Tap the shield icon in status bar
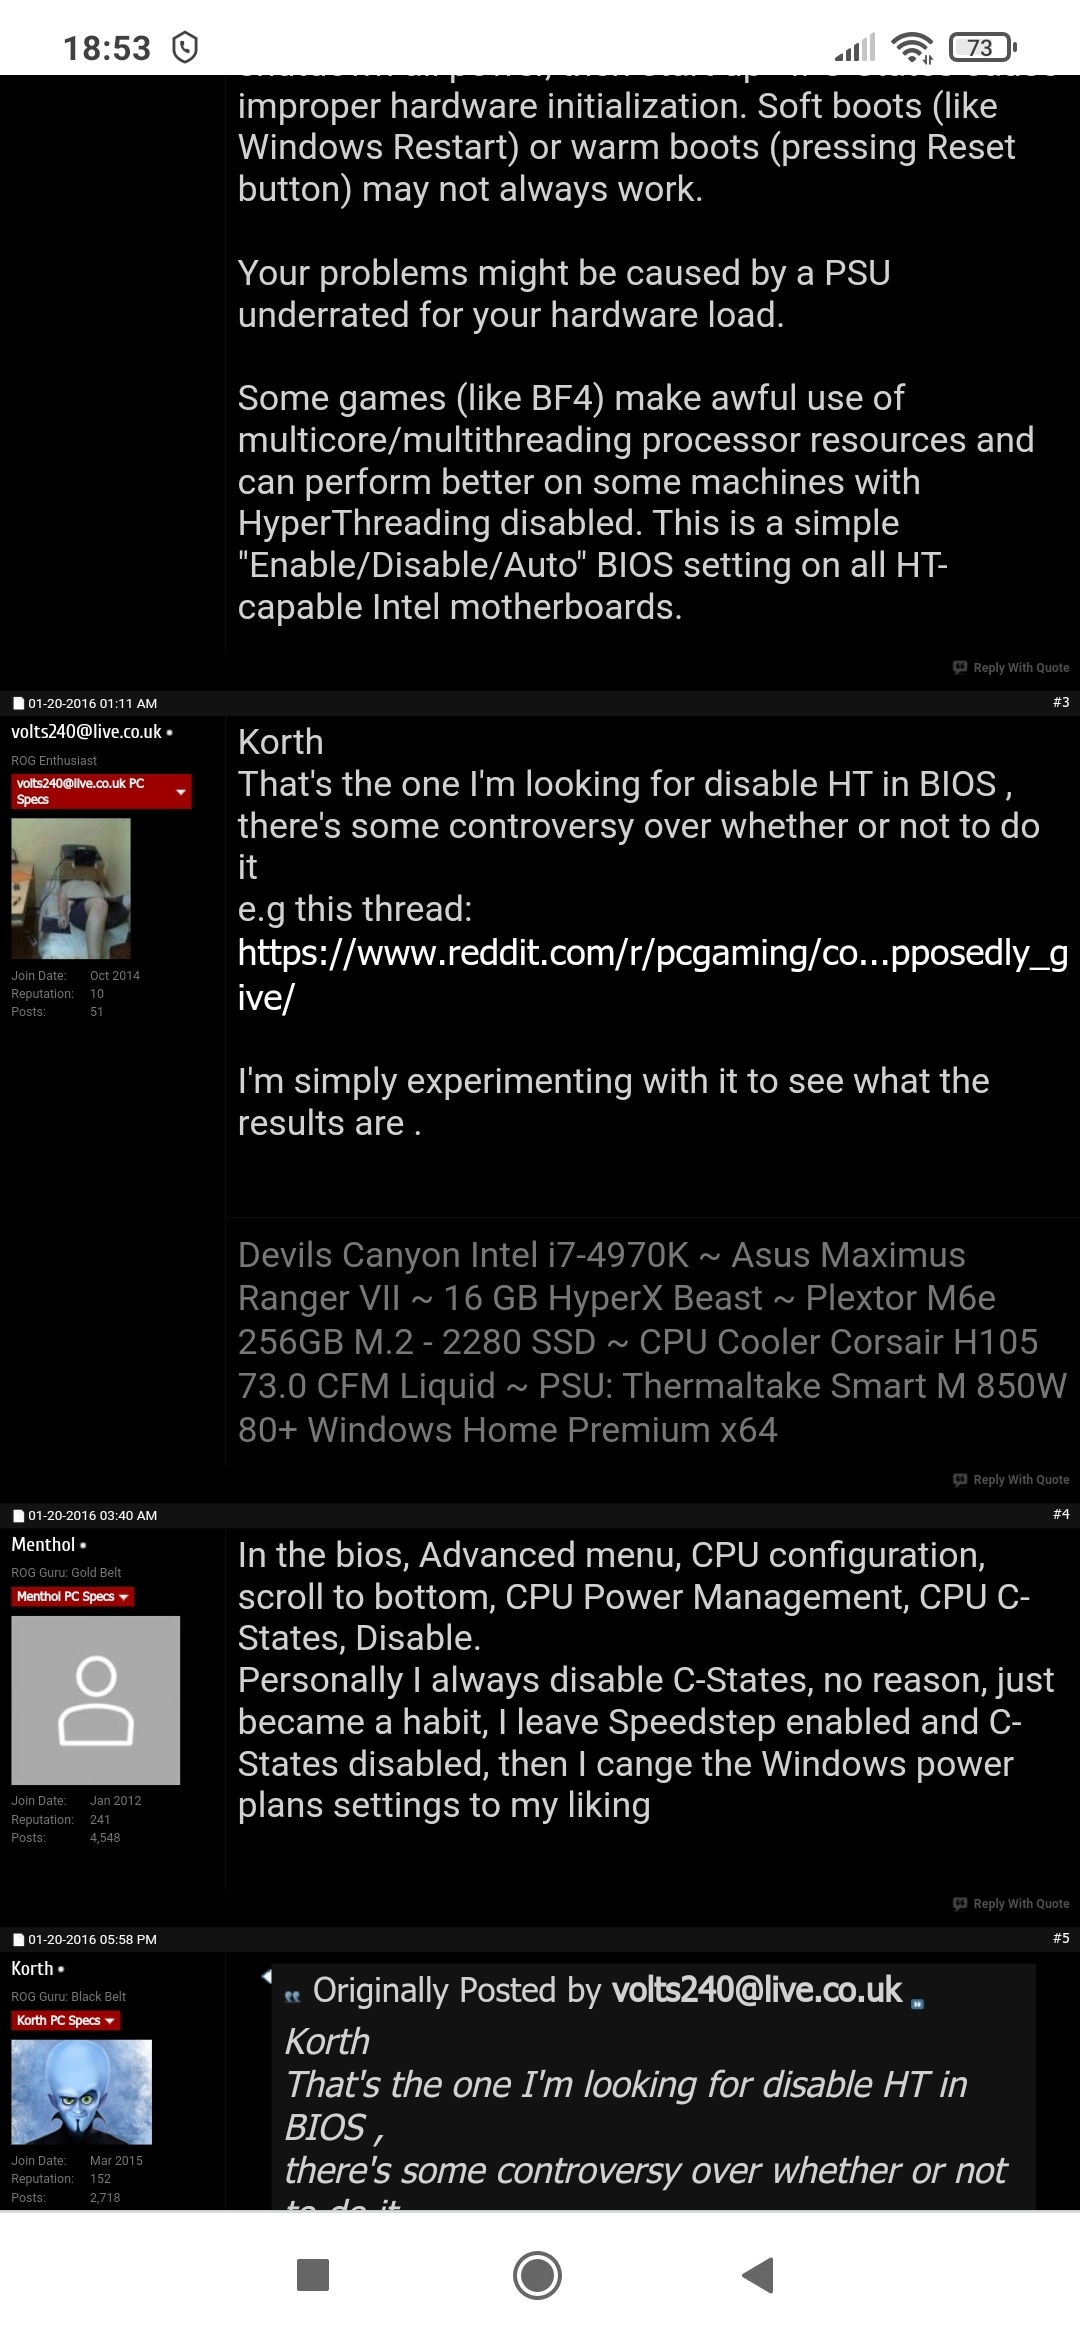This screenshot has width=1080, height=2340. click(x=185, y=47)
